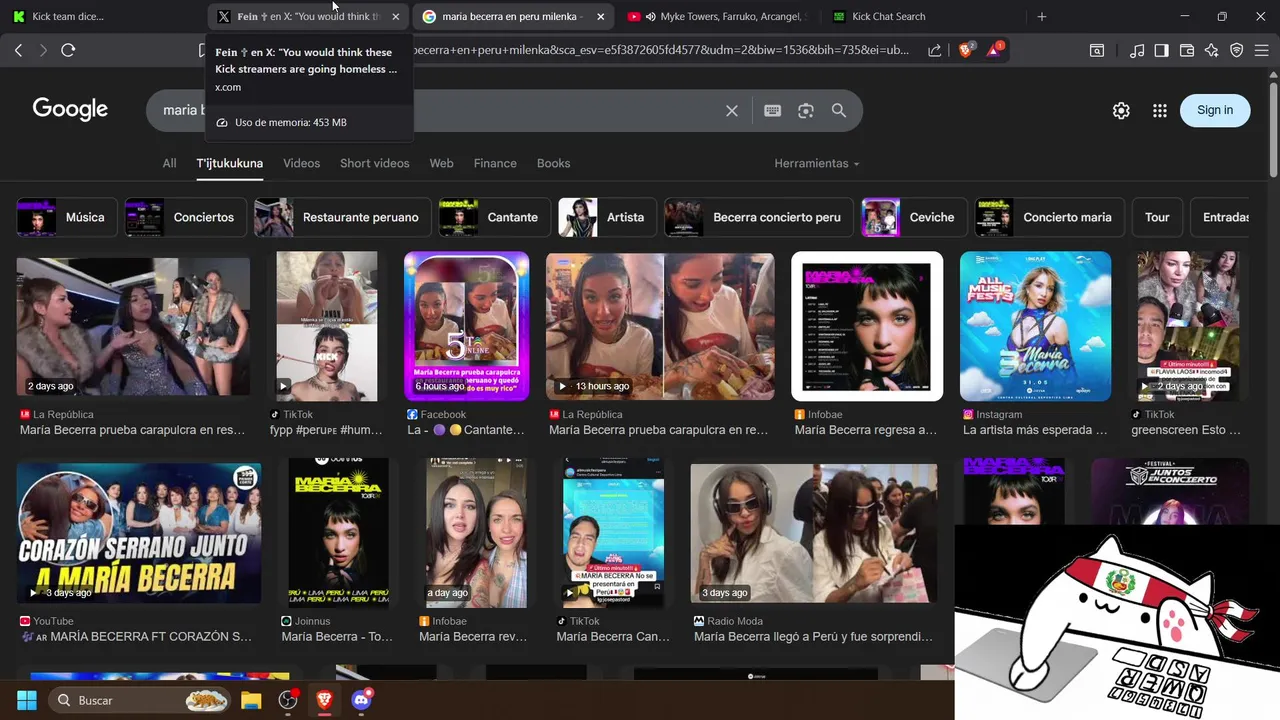Open a new browser tab

[x=1041, y=16]
